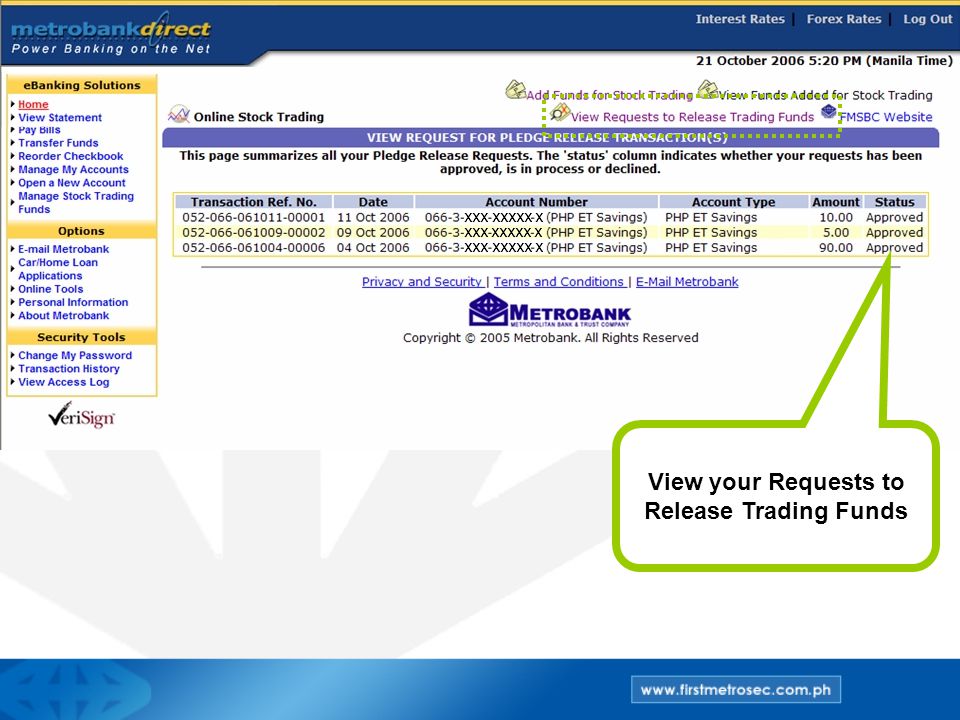Click the amount 5.00
Image resolution: width=960 pixels, height=720 pixels.
point(836,233)
